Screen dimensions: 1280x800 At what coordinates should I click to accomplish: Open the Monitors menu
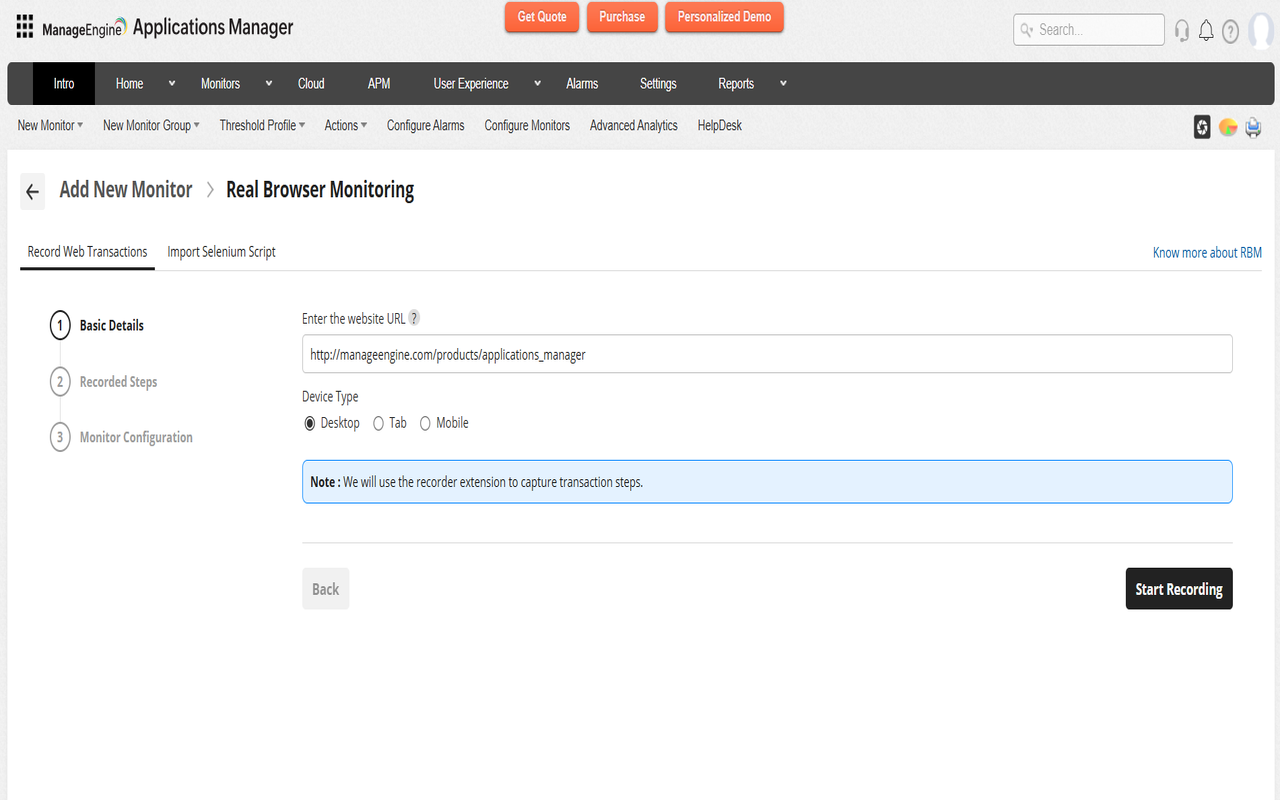pos(220,83)
